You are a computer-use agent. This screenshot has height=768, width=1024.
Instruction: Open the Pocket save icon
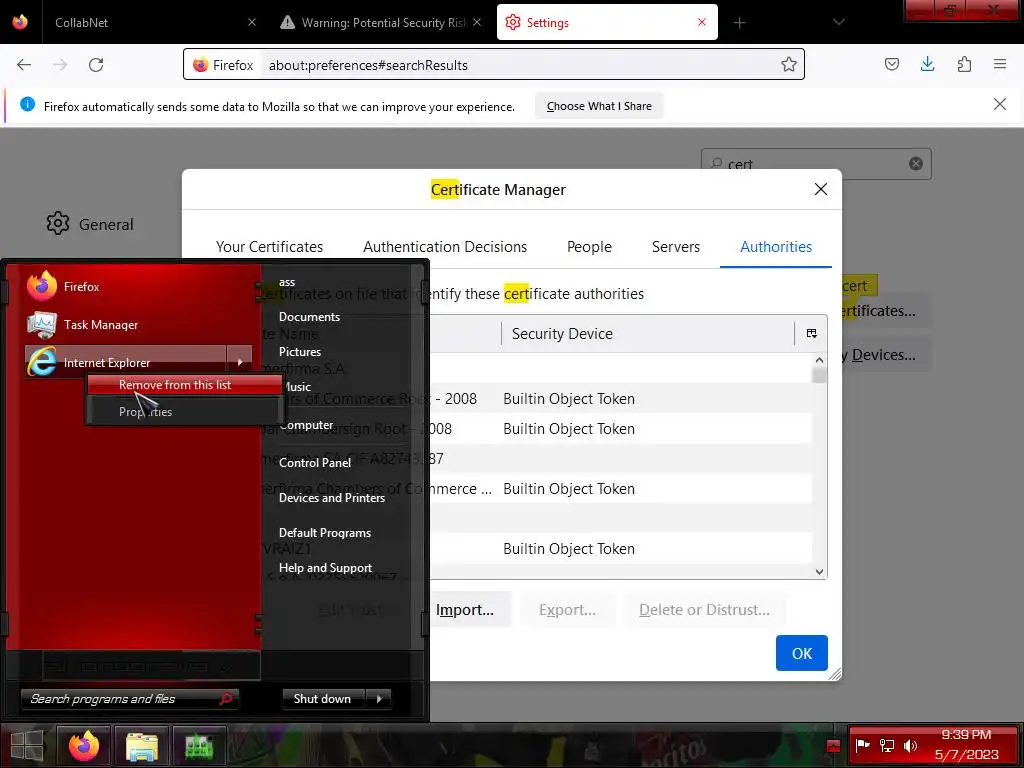891,64
